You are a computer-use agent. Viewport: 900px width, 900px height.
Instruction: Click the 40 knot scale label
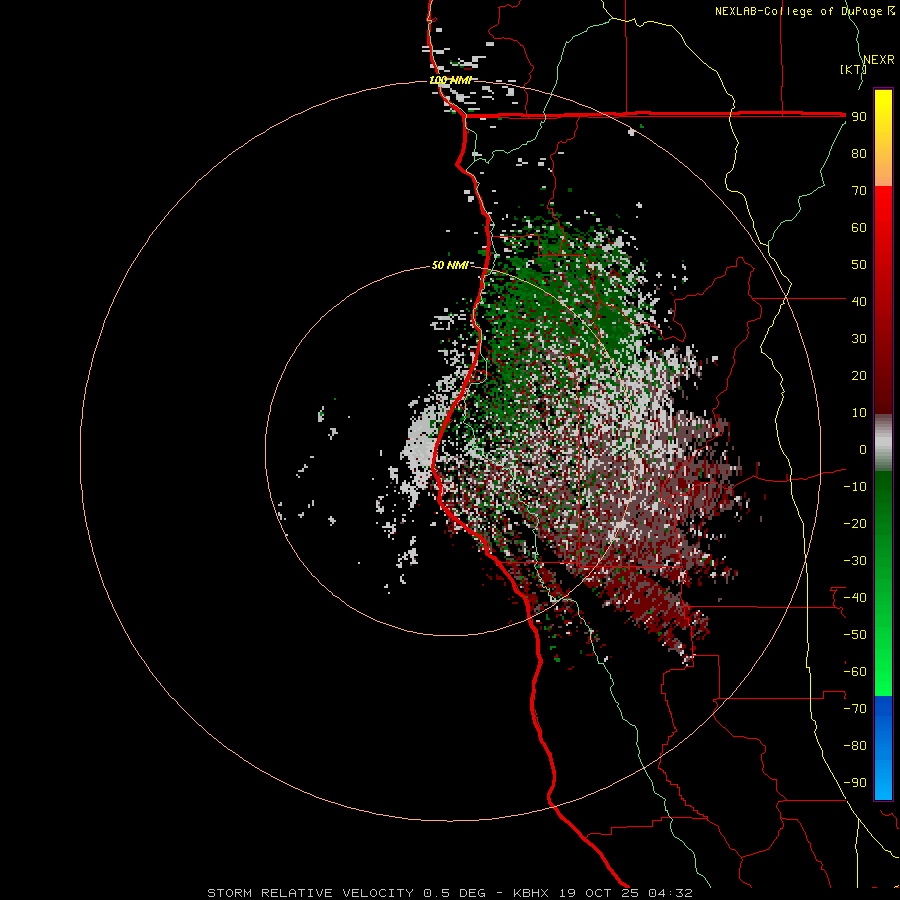point(859,301)
